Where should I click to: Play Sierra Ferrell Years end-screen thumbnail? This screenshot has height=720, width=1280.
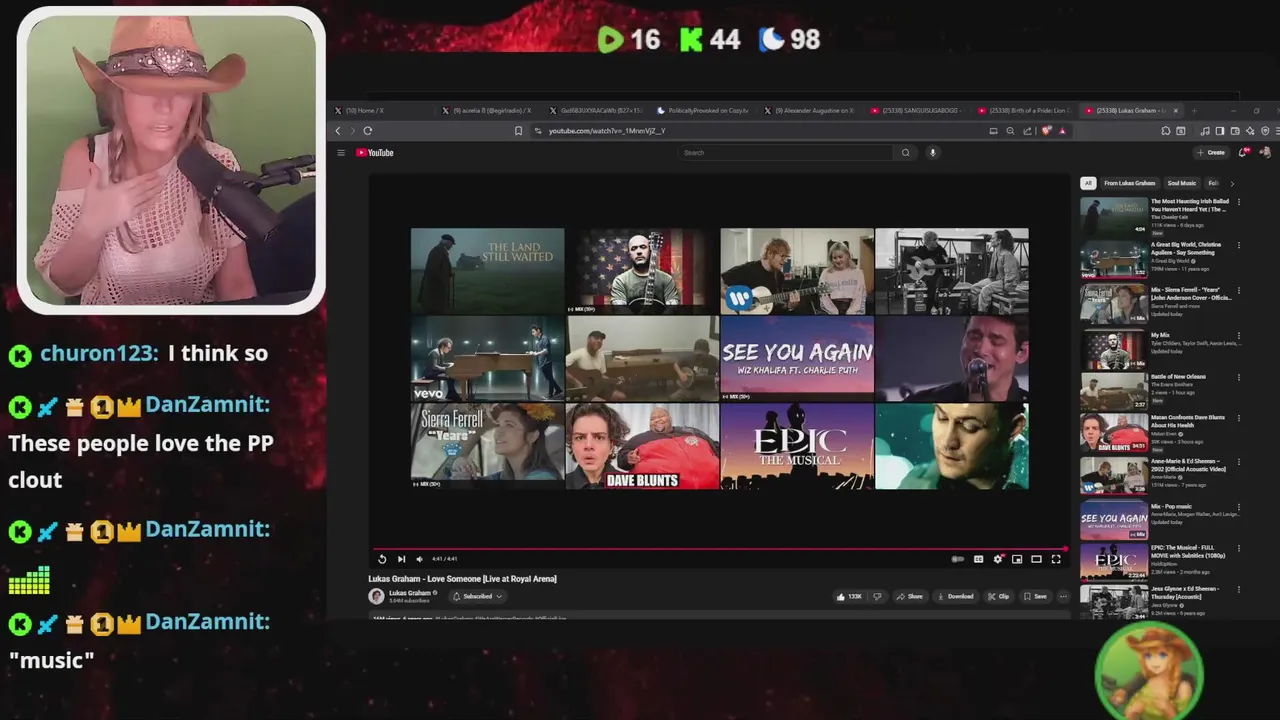[487, 446]
